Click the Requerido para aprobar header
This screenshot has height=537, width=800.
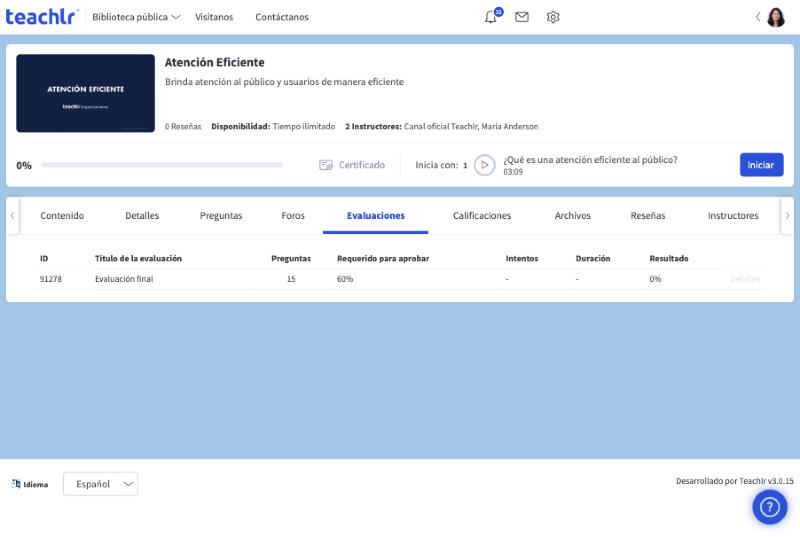click(383, 259)
